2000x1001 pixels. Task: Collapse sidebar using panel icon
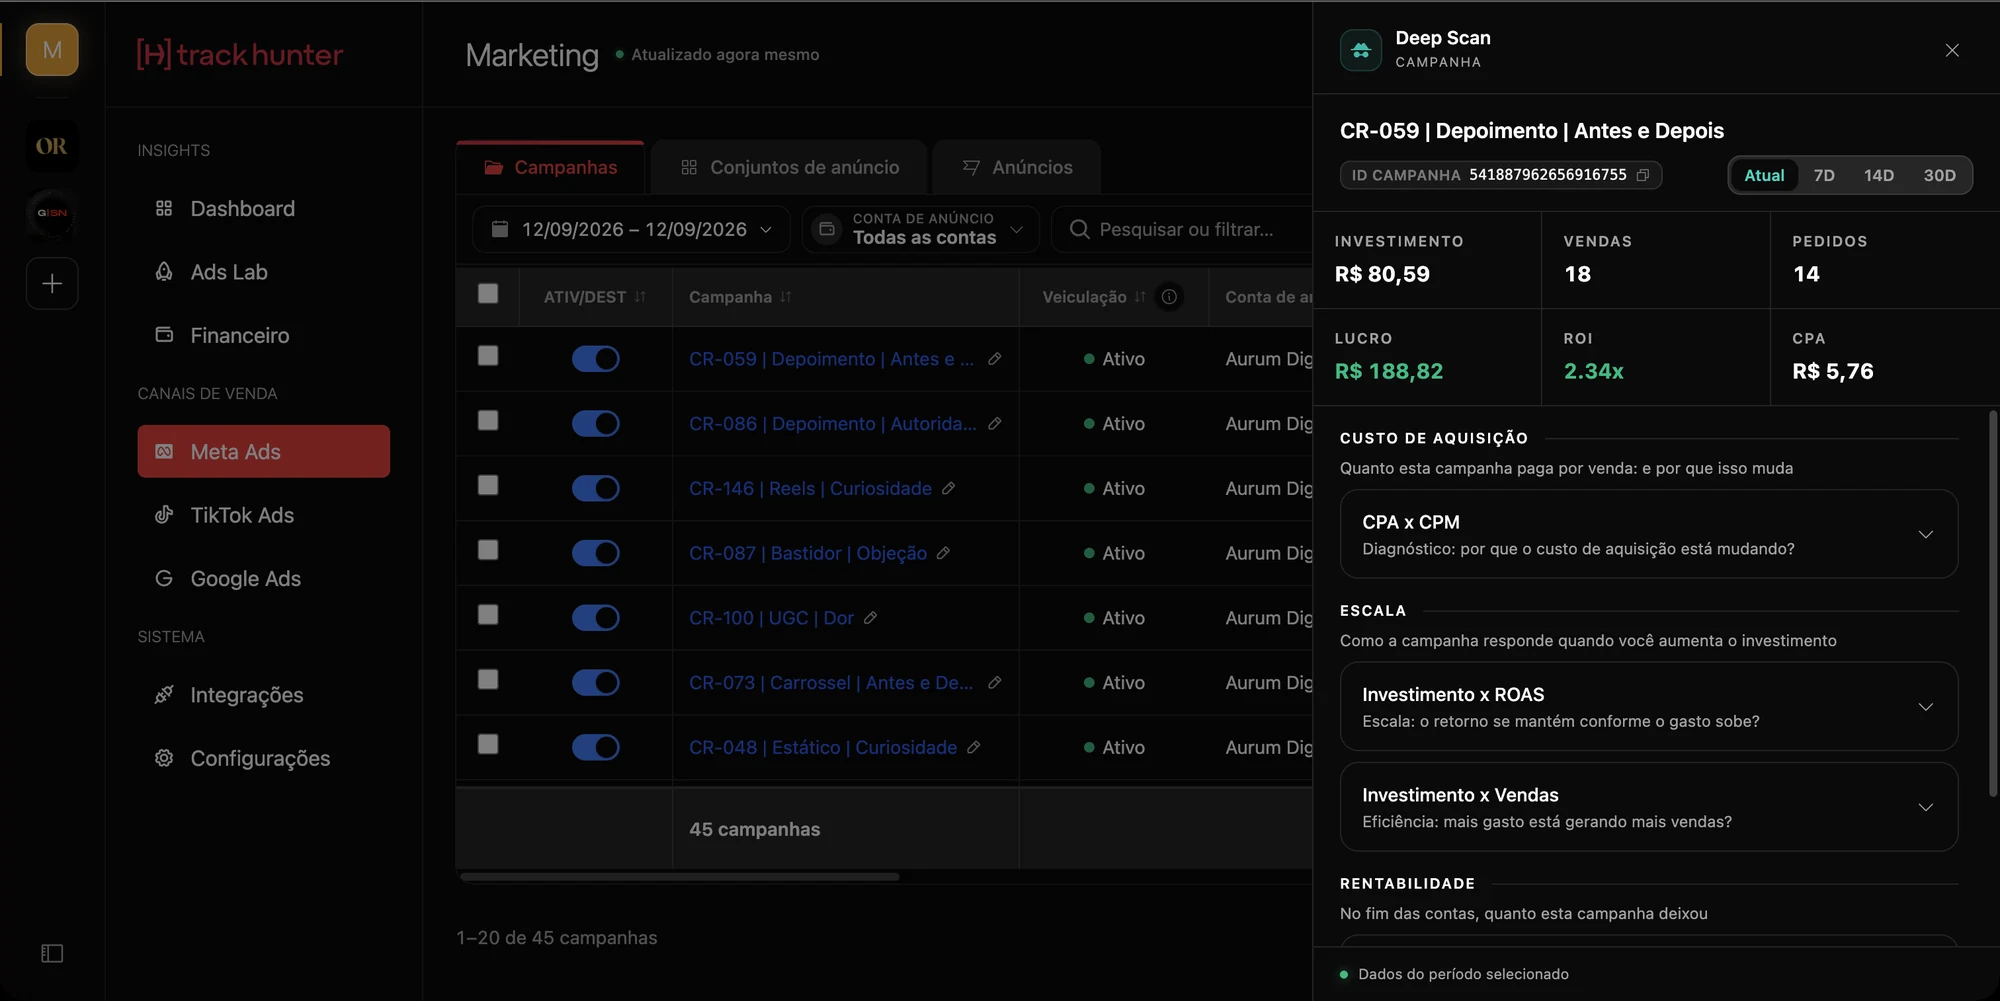[52, 954]
